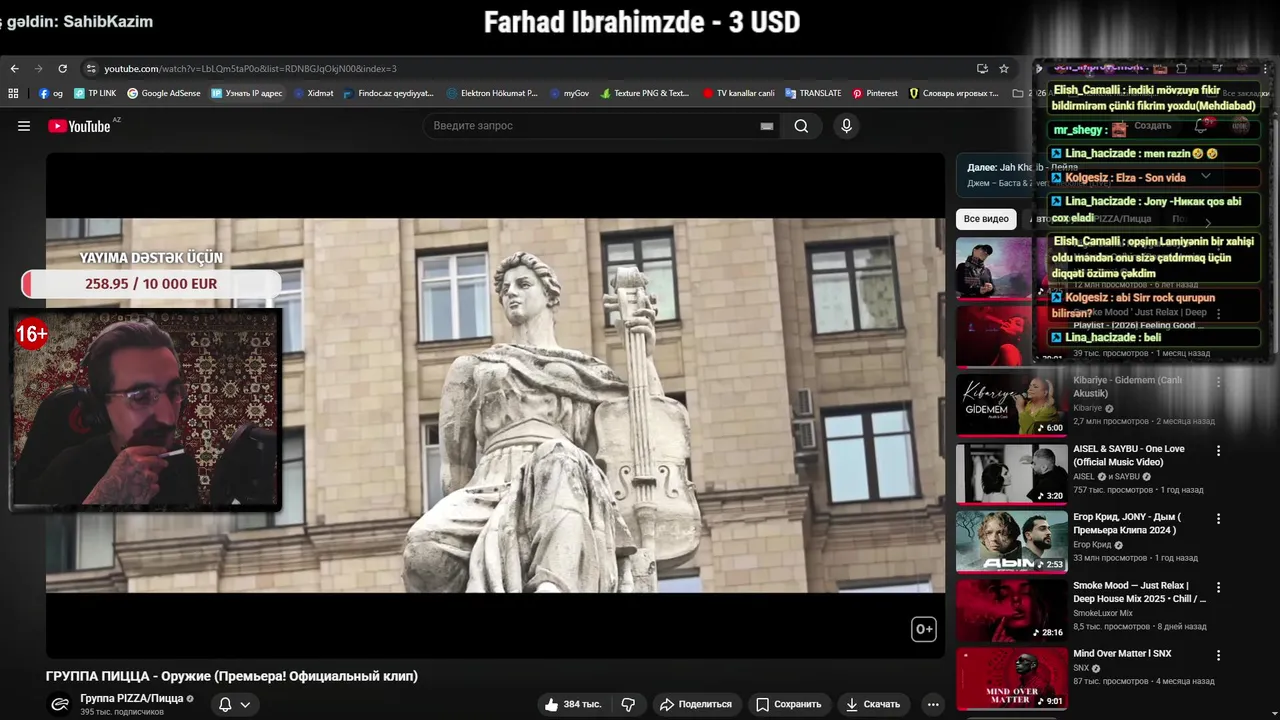This screenshot has height=720, width=1280.
Task: Open the Xidmət bookmark
Action: (x=314, y=93)
